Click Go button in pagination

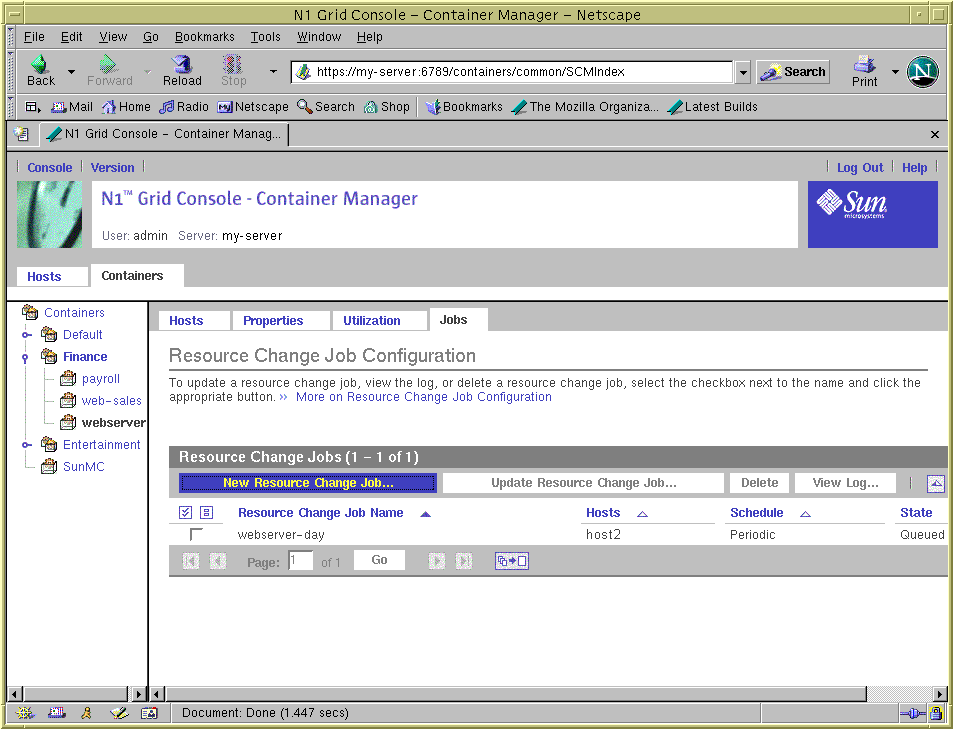pyautogui.click(x=379, y=560)
